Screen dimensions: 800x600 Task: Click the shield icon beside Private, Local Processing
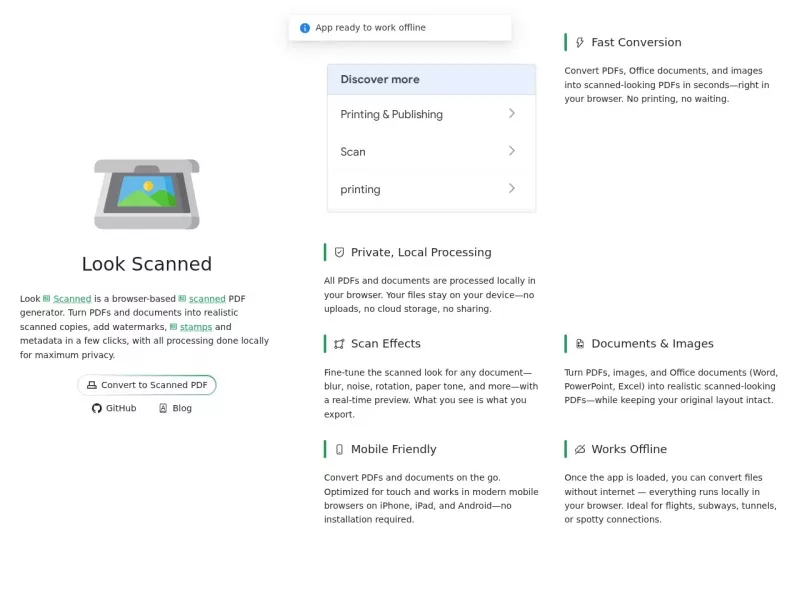coord(339,252)
